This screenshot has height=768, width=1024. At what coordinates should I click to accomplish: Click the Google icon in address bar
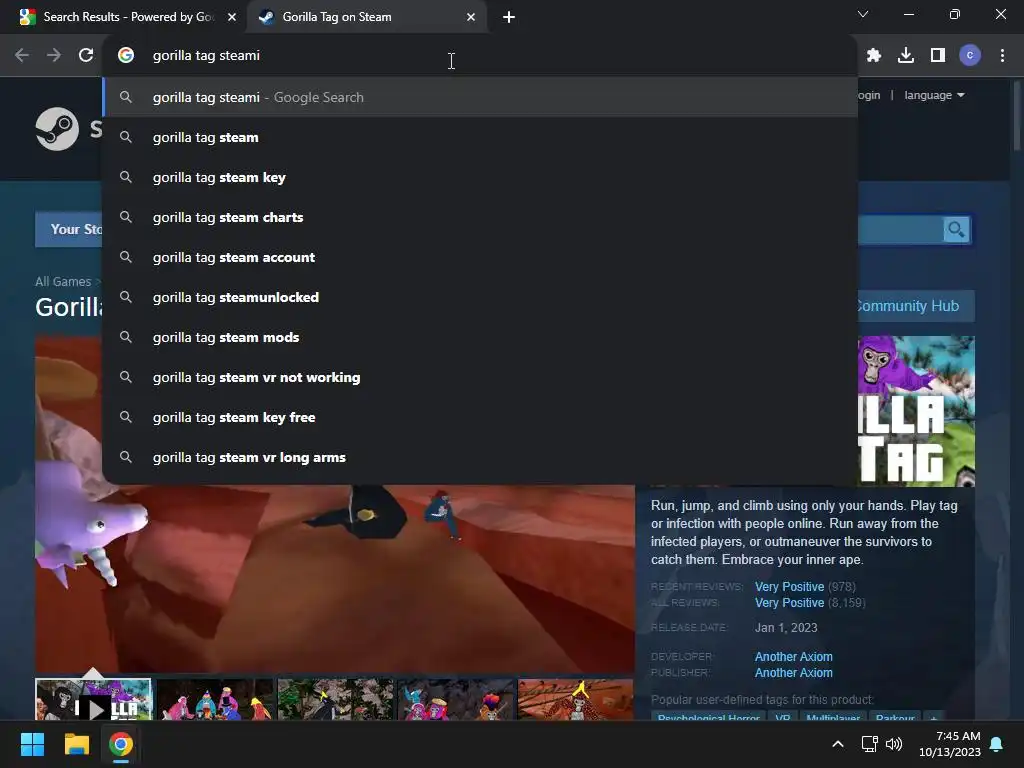126,56
